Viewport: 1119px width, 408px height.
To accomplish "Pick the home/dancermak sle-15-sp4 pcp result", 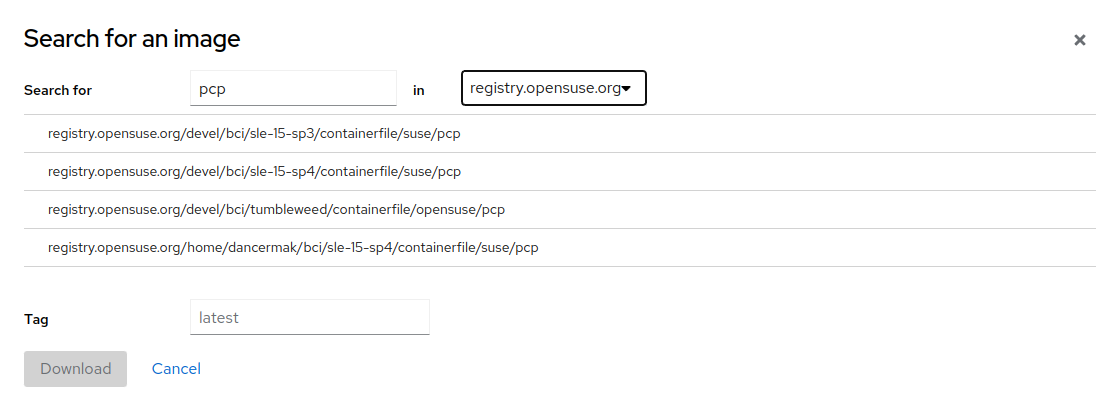I will 293,247.
